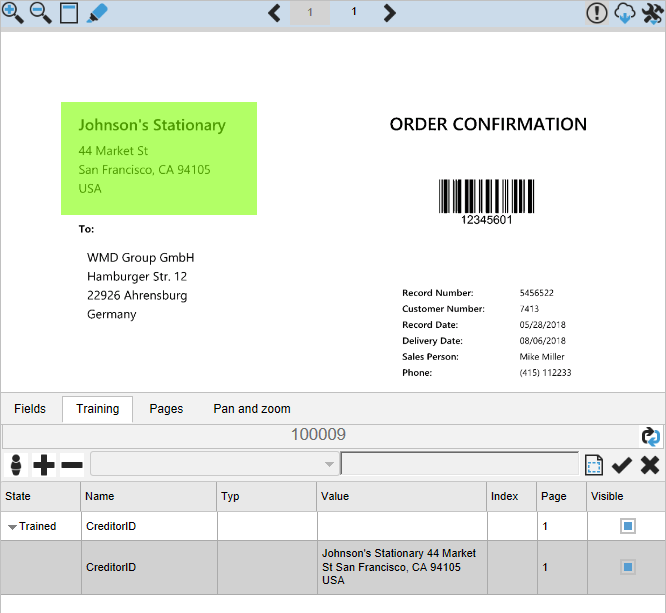Click the Page column header
666x613 pixels.
pos(562,496)
